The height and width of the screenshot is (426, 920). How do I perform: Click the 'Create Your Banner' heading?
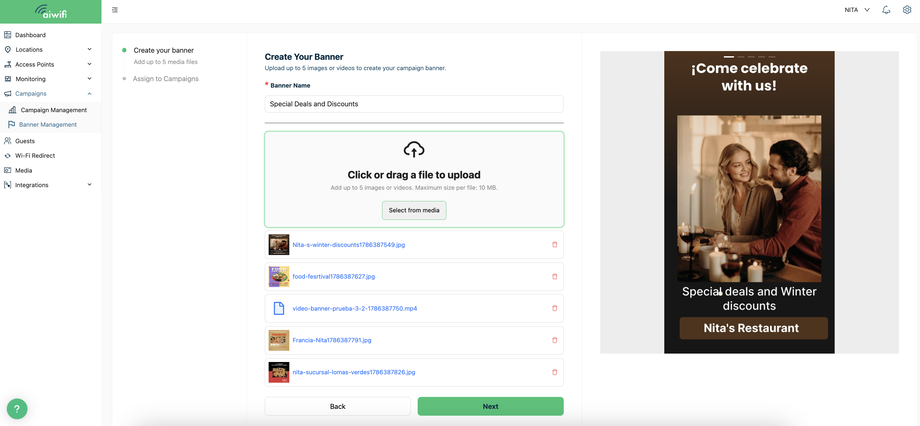tap(304, 57)
